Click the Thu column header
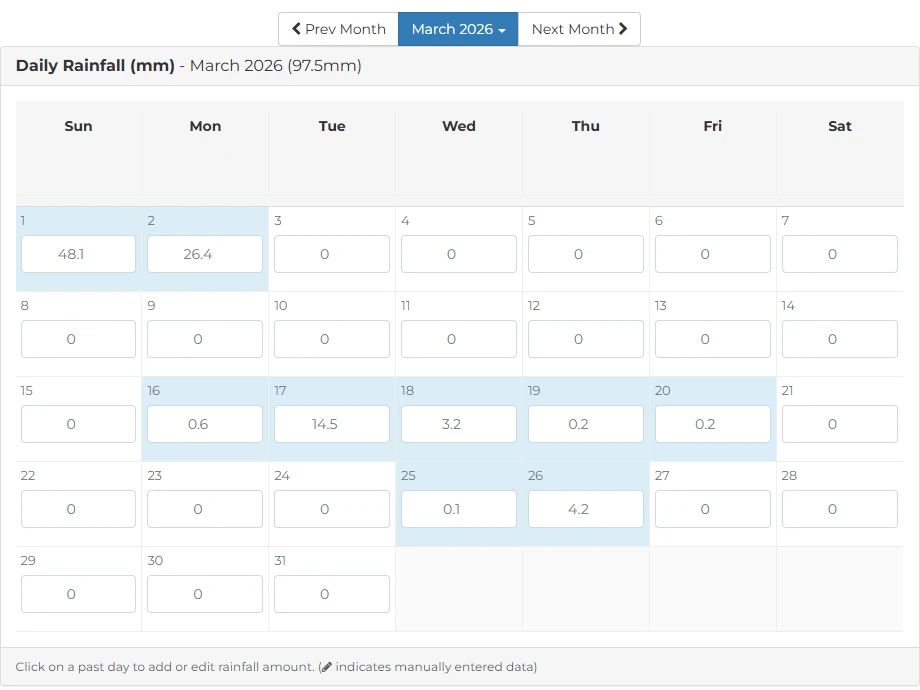This screenshot has width=920, height=690. pyautogui.click(x=586, y=126)
